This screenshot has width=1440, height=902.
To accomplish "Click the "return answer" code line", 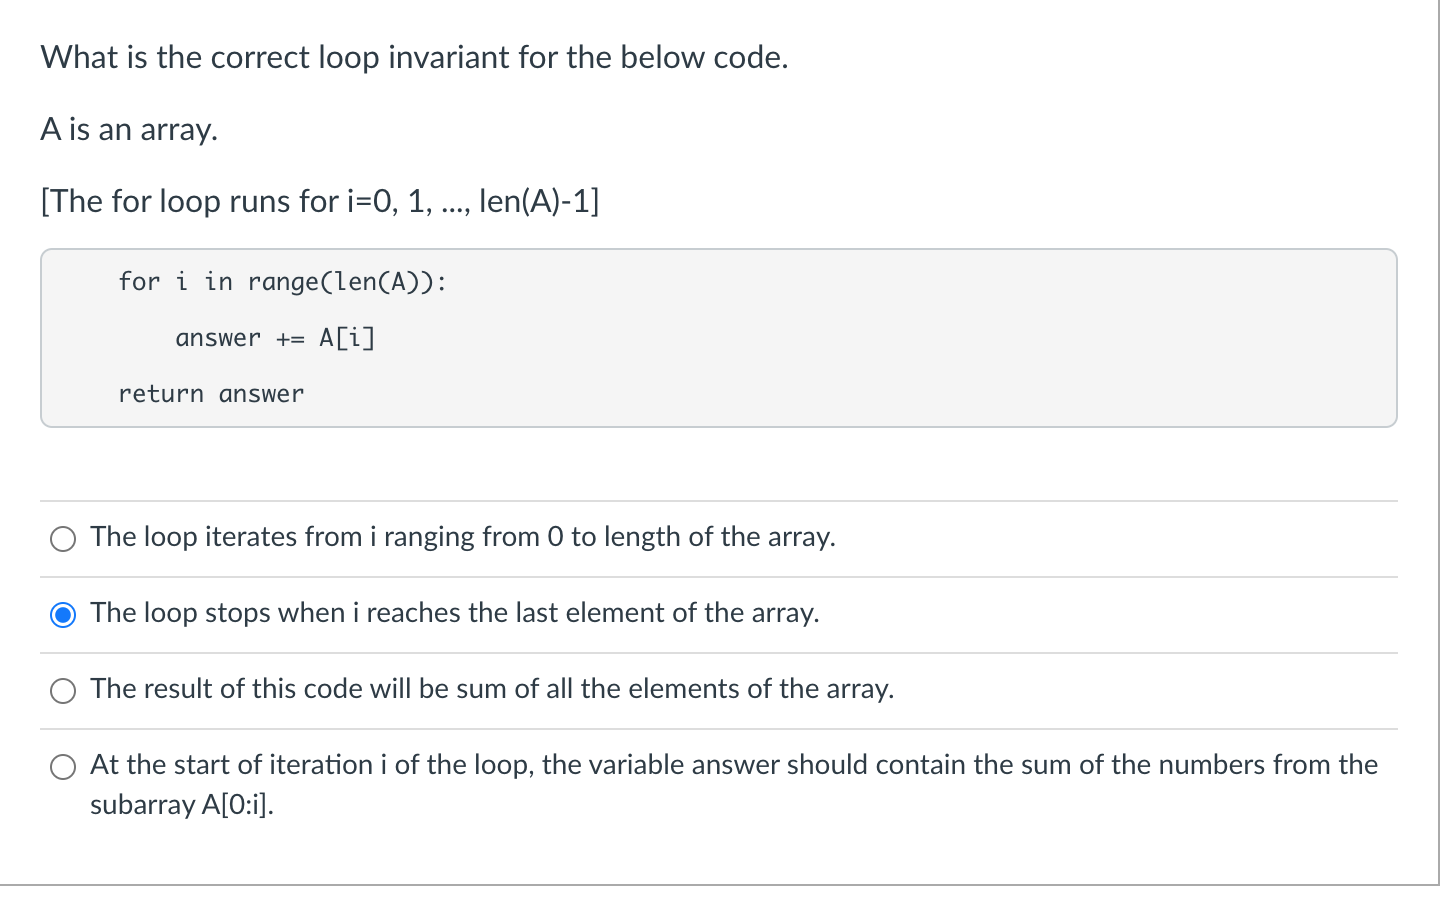I will (211, 394).
